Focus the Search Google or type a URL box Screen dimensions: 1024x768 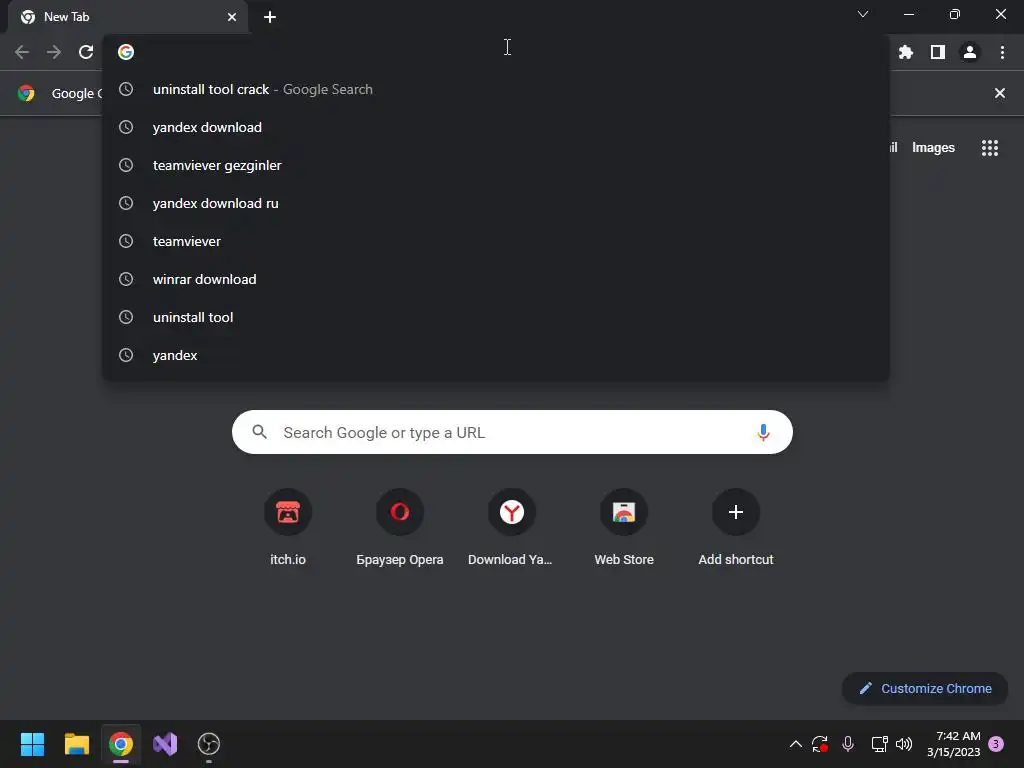click(x=512, y=432)
